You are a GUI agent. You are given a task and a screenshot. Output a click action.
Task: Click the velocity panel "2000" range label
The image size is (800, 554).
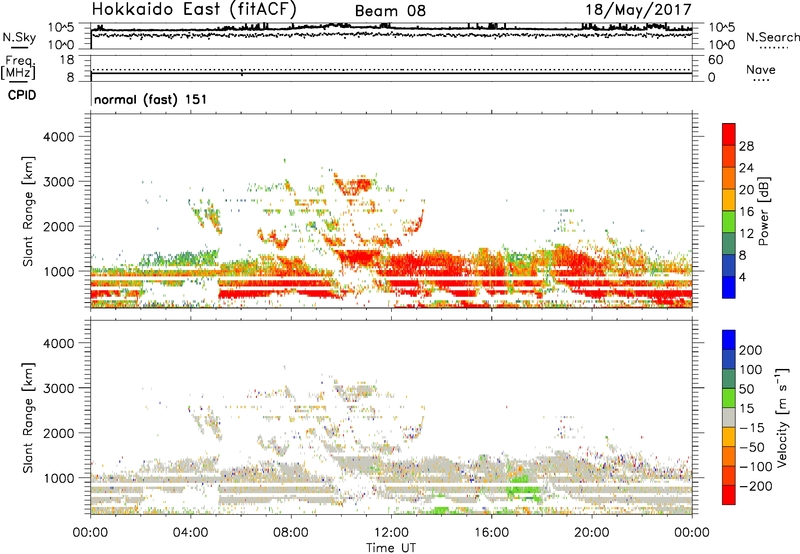point(59,433)
